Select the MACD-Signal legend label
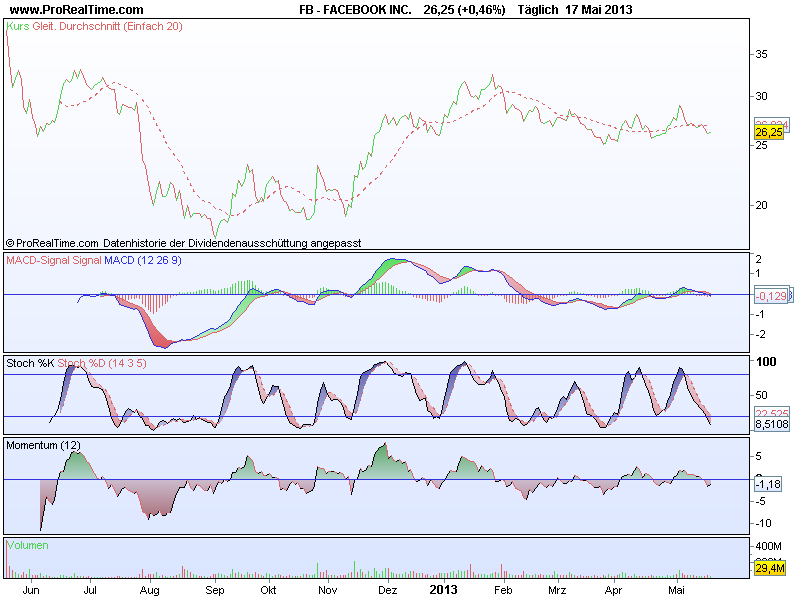The width and height of the screenshot is (800, 600). (54, 260)
